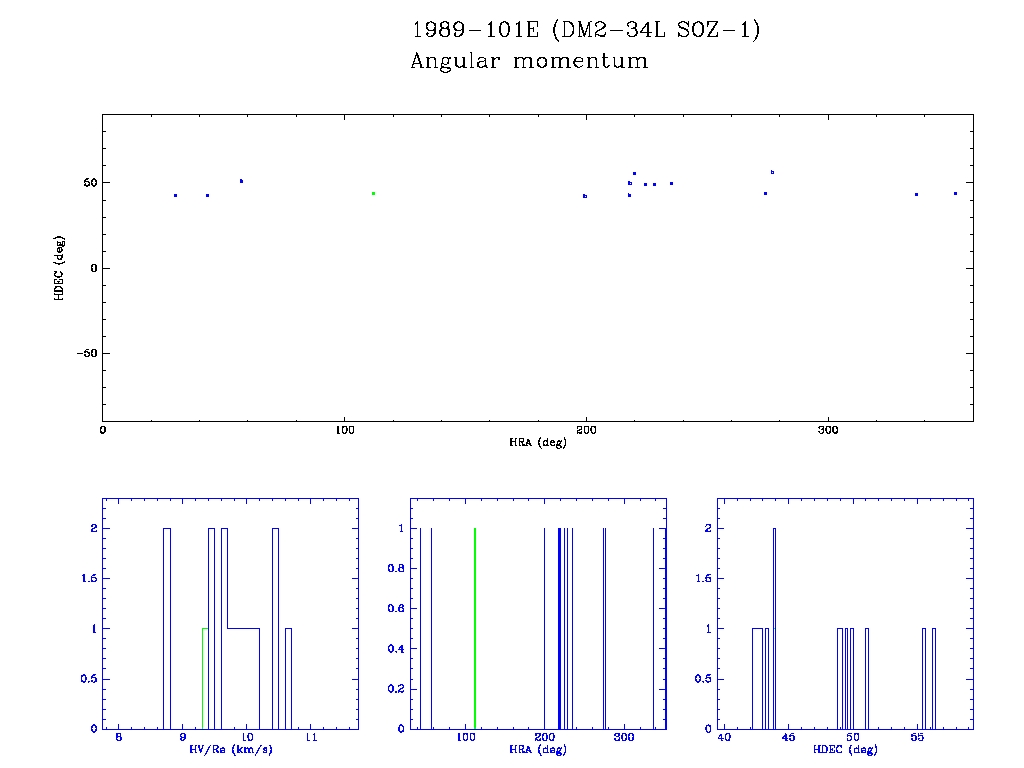Select the rightmost bar in HDEC histogram
1024x768 pixels.
click(934, 678)
